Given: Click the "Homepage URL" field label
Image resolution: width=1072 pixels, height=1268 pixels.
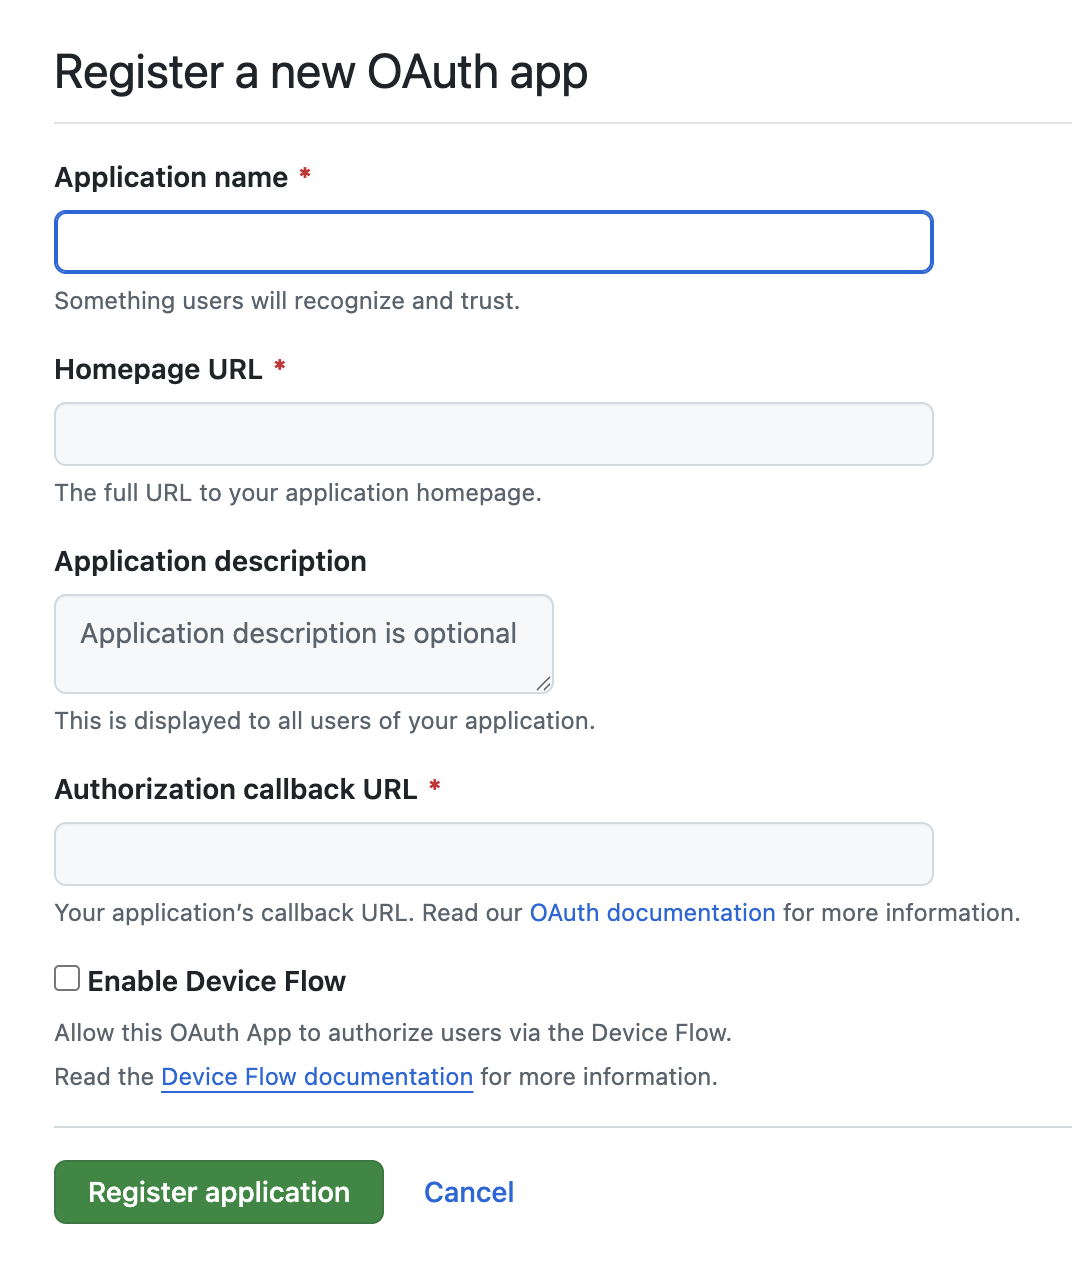Looking at the screenshot, I should point(158,369).
